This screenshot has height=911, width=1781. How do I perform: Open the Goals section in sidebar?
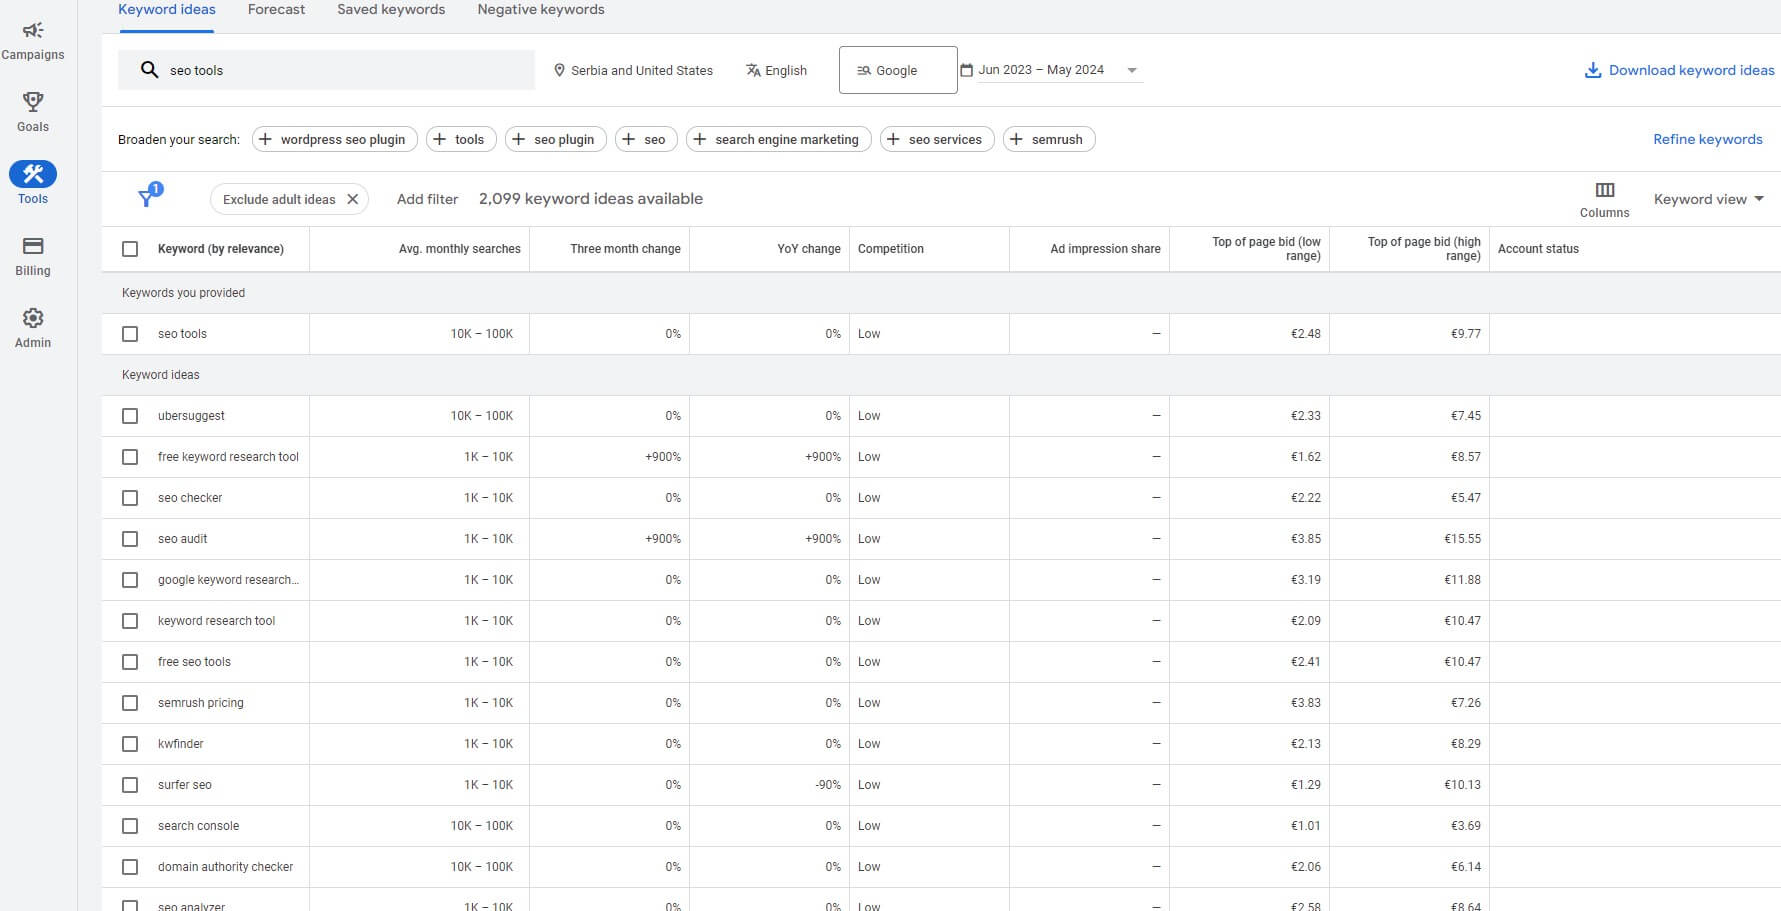33,110
